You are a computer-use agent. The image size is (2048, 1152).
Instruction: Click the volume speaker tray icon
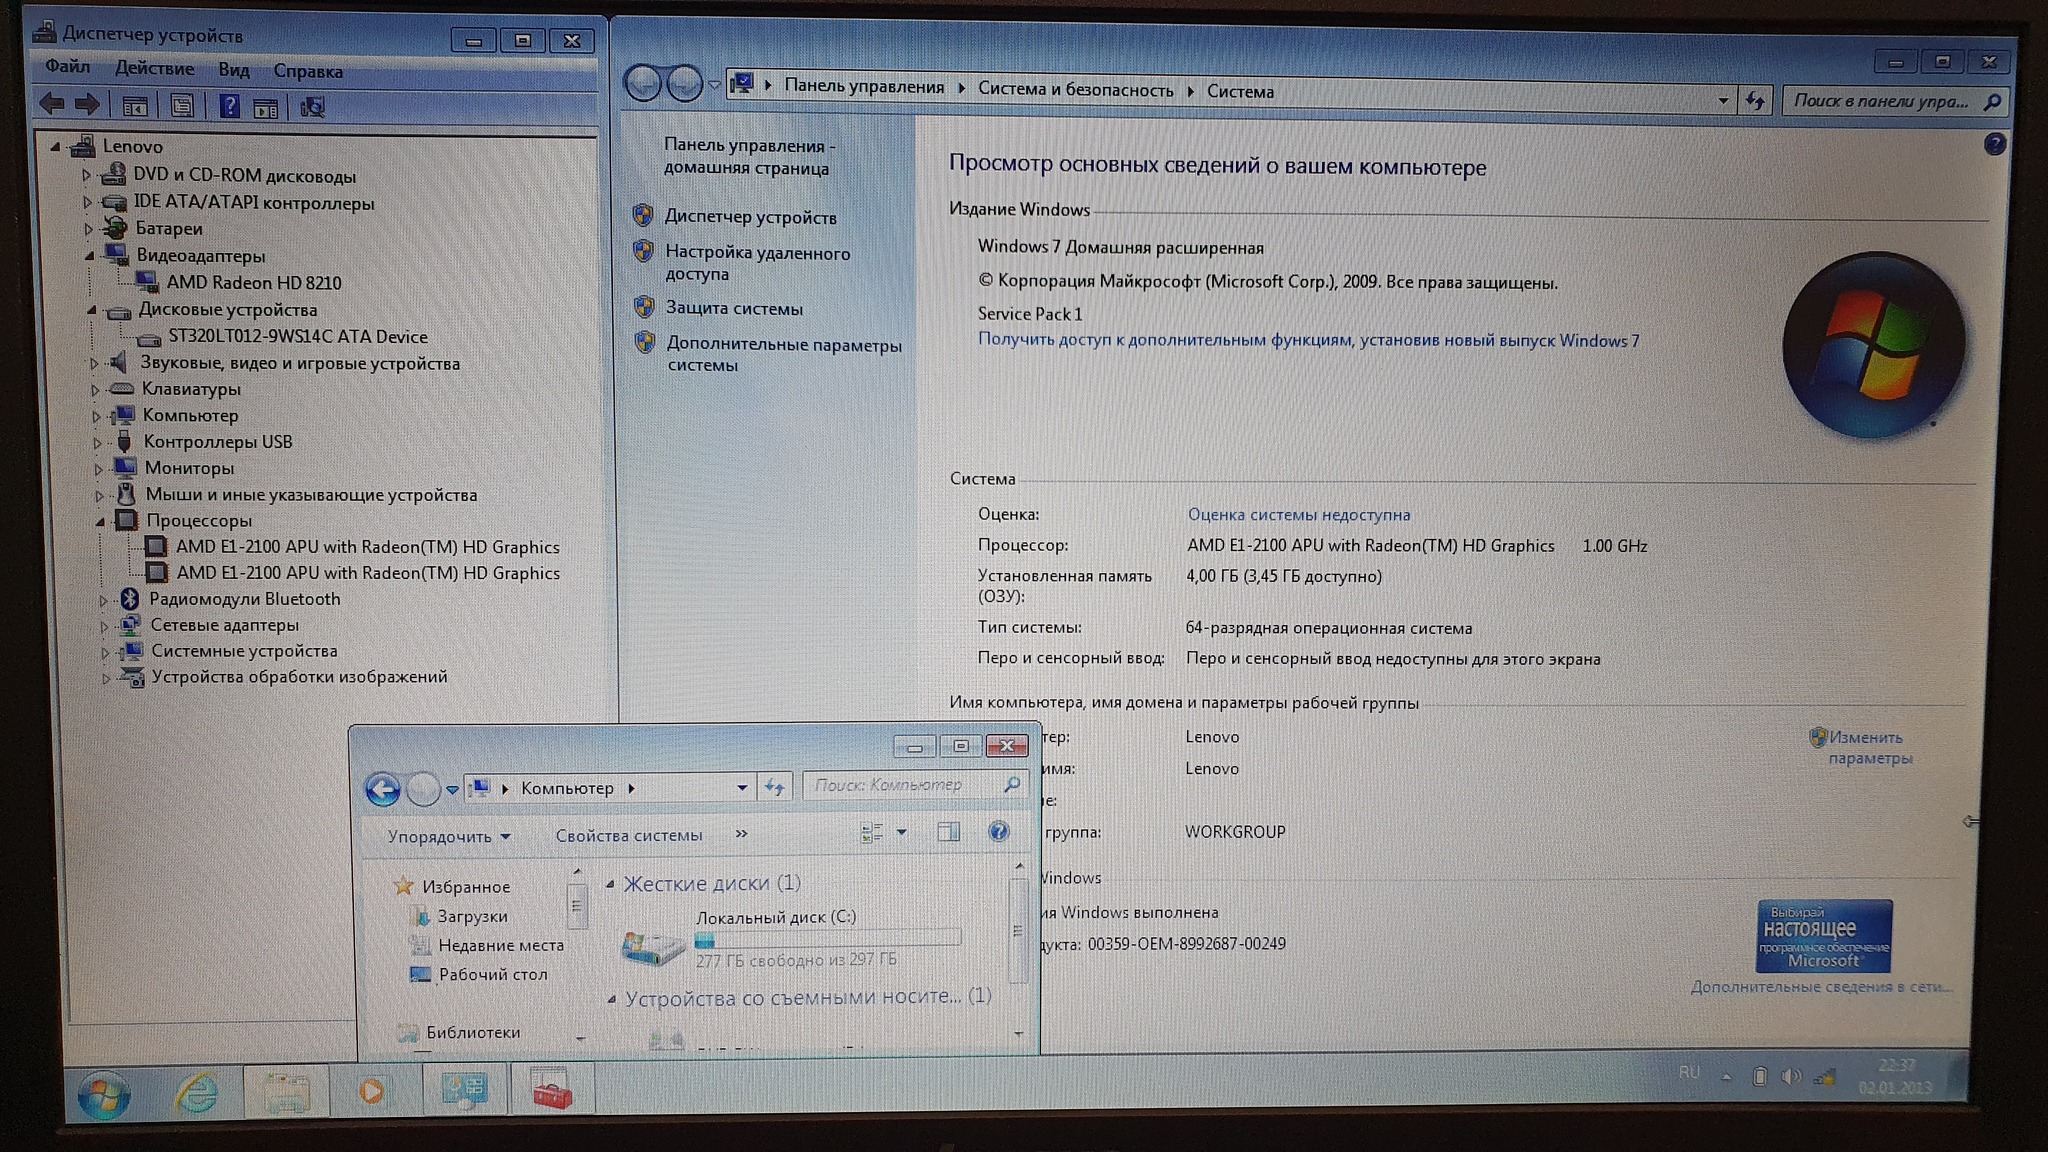(x=1790, y=1077)
